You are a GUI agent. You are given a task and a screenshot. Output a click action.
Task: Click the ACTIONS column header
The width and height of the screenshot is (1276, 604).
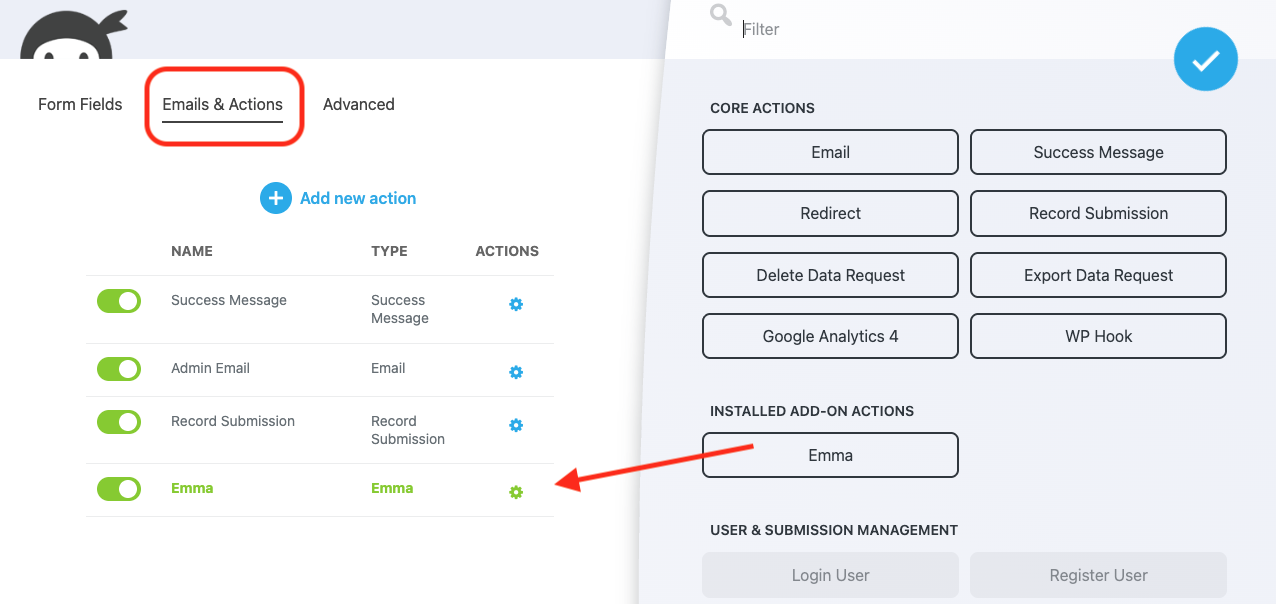(x=507, y=251)
